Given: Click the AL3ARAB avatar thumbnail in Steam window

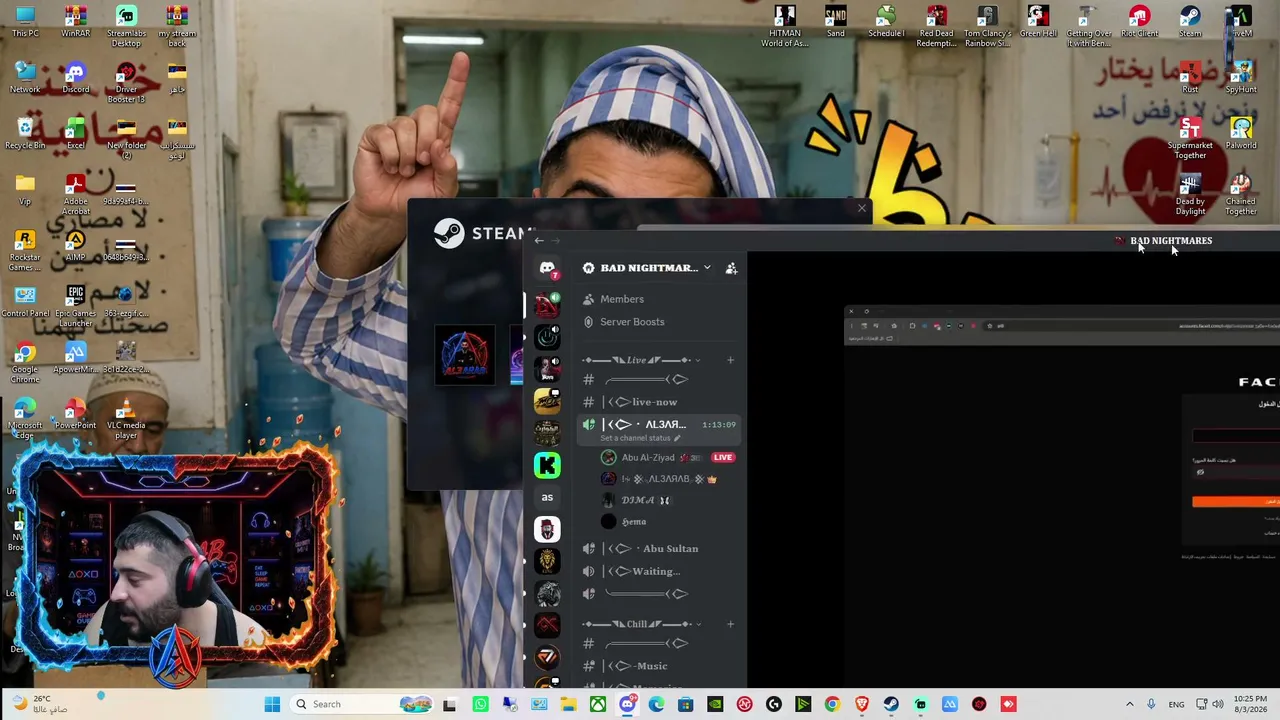Looking at the screenshot, I should coord(465,355).
